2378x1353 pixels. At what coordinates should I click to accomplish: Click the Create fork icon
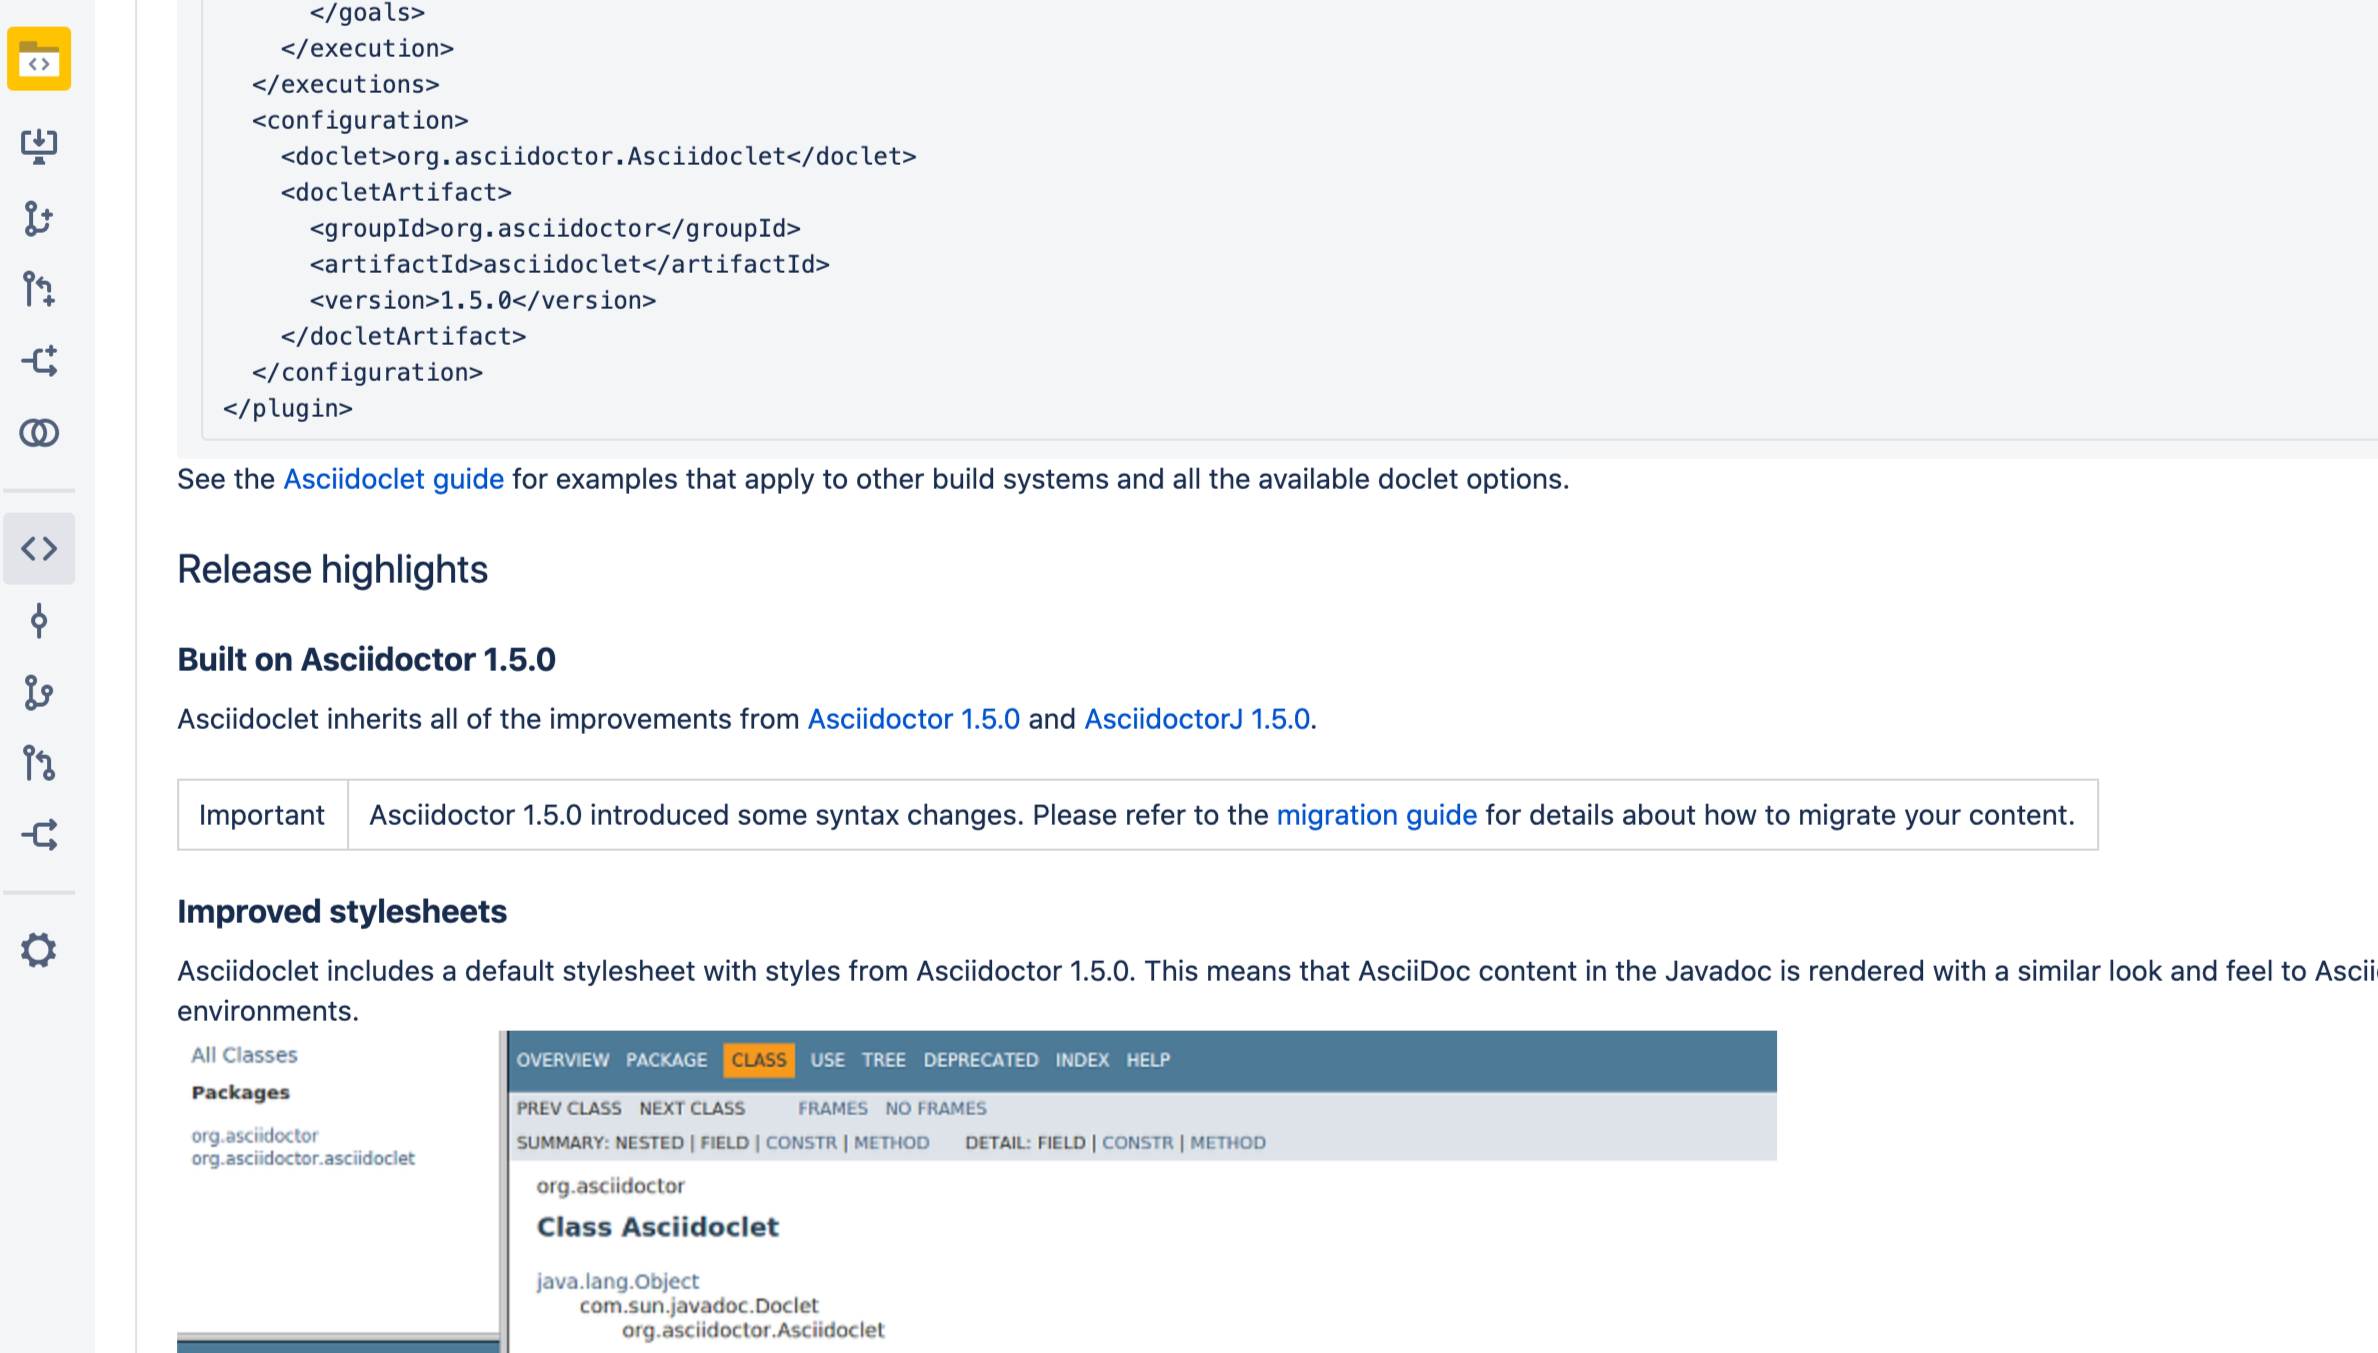click(x=39, y=361)
